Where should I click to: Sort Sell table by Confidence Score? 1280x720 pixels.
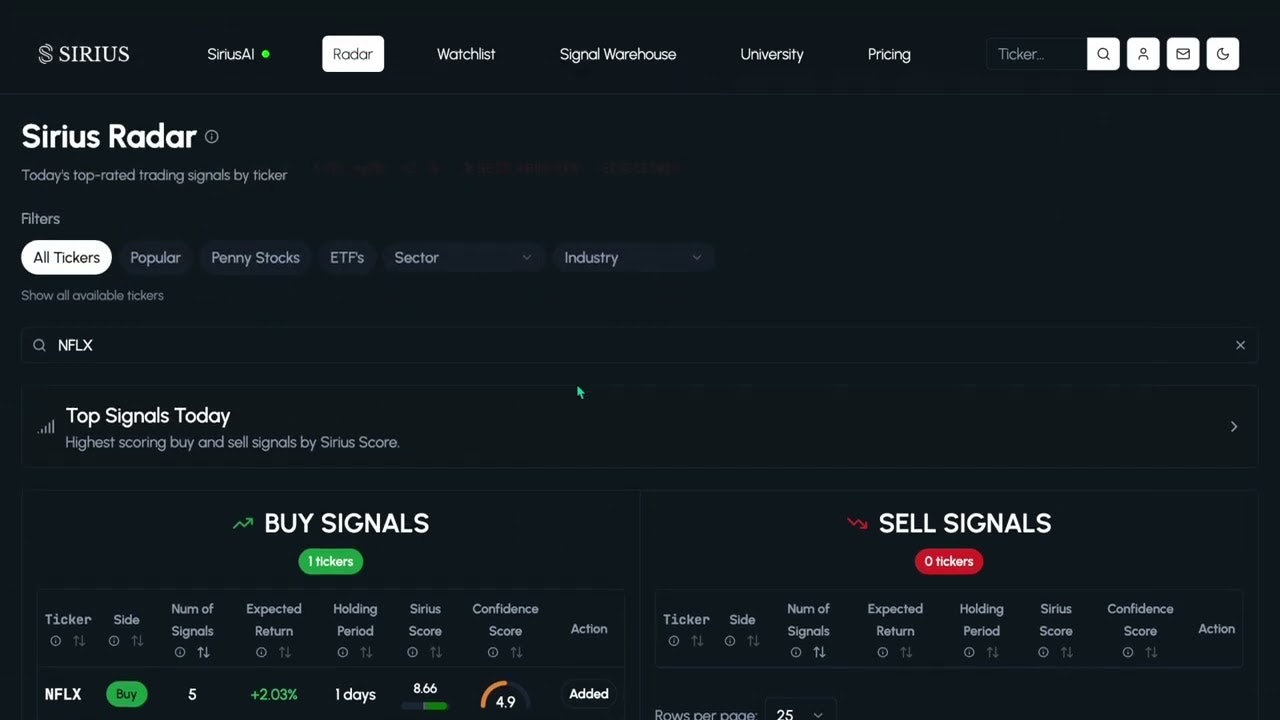point(1152,652)
